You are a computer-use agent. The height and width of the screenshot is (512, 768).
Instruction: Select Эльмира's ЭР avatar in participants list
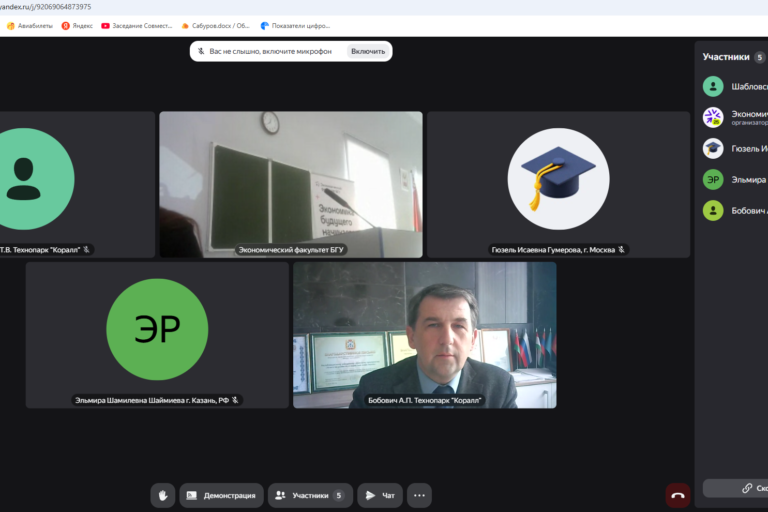pyautogui.click(x=713, y=180)
